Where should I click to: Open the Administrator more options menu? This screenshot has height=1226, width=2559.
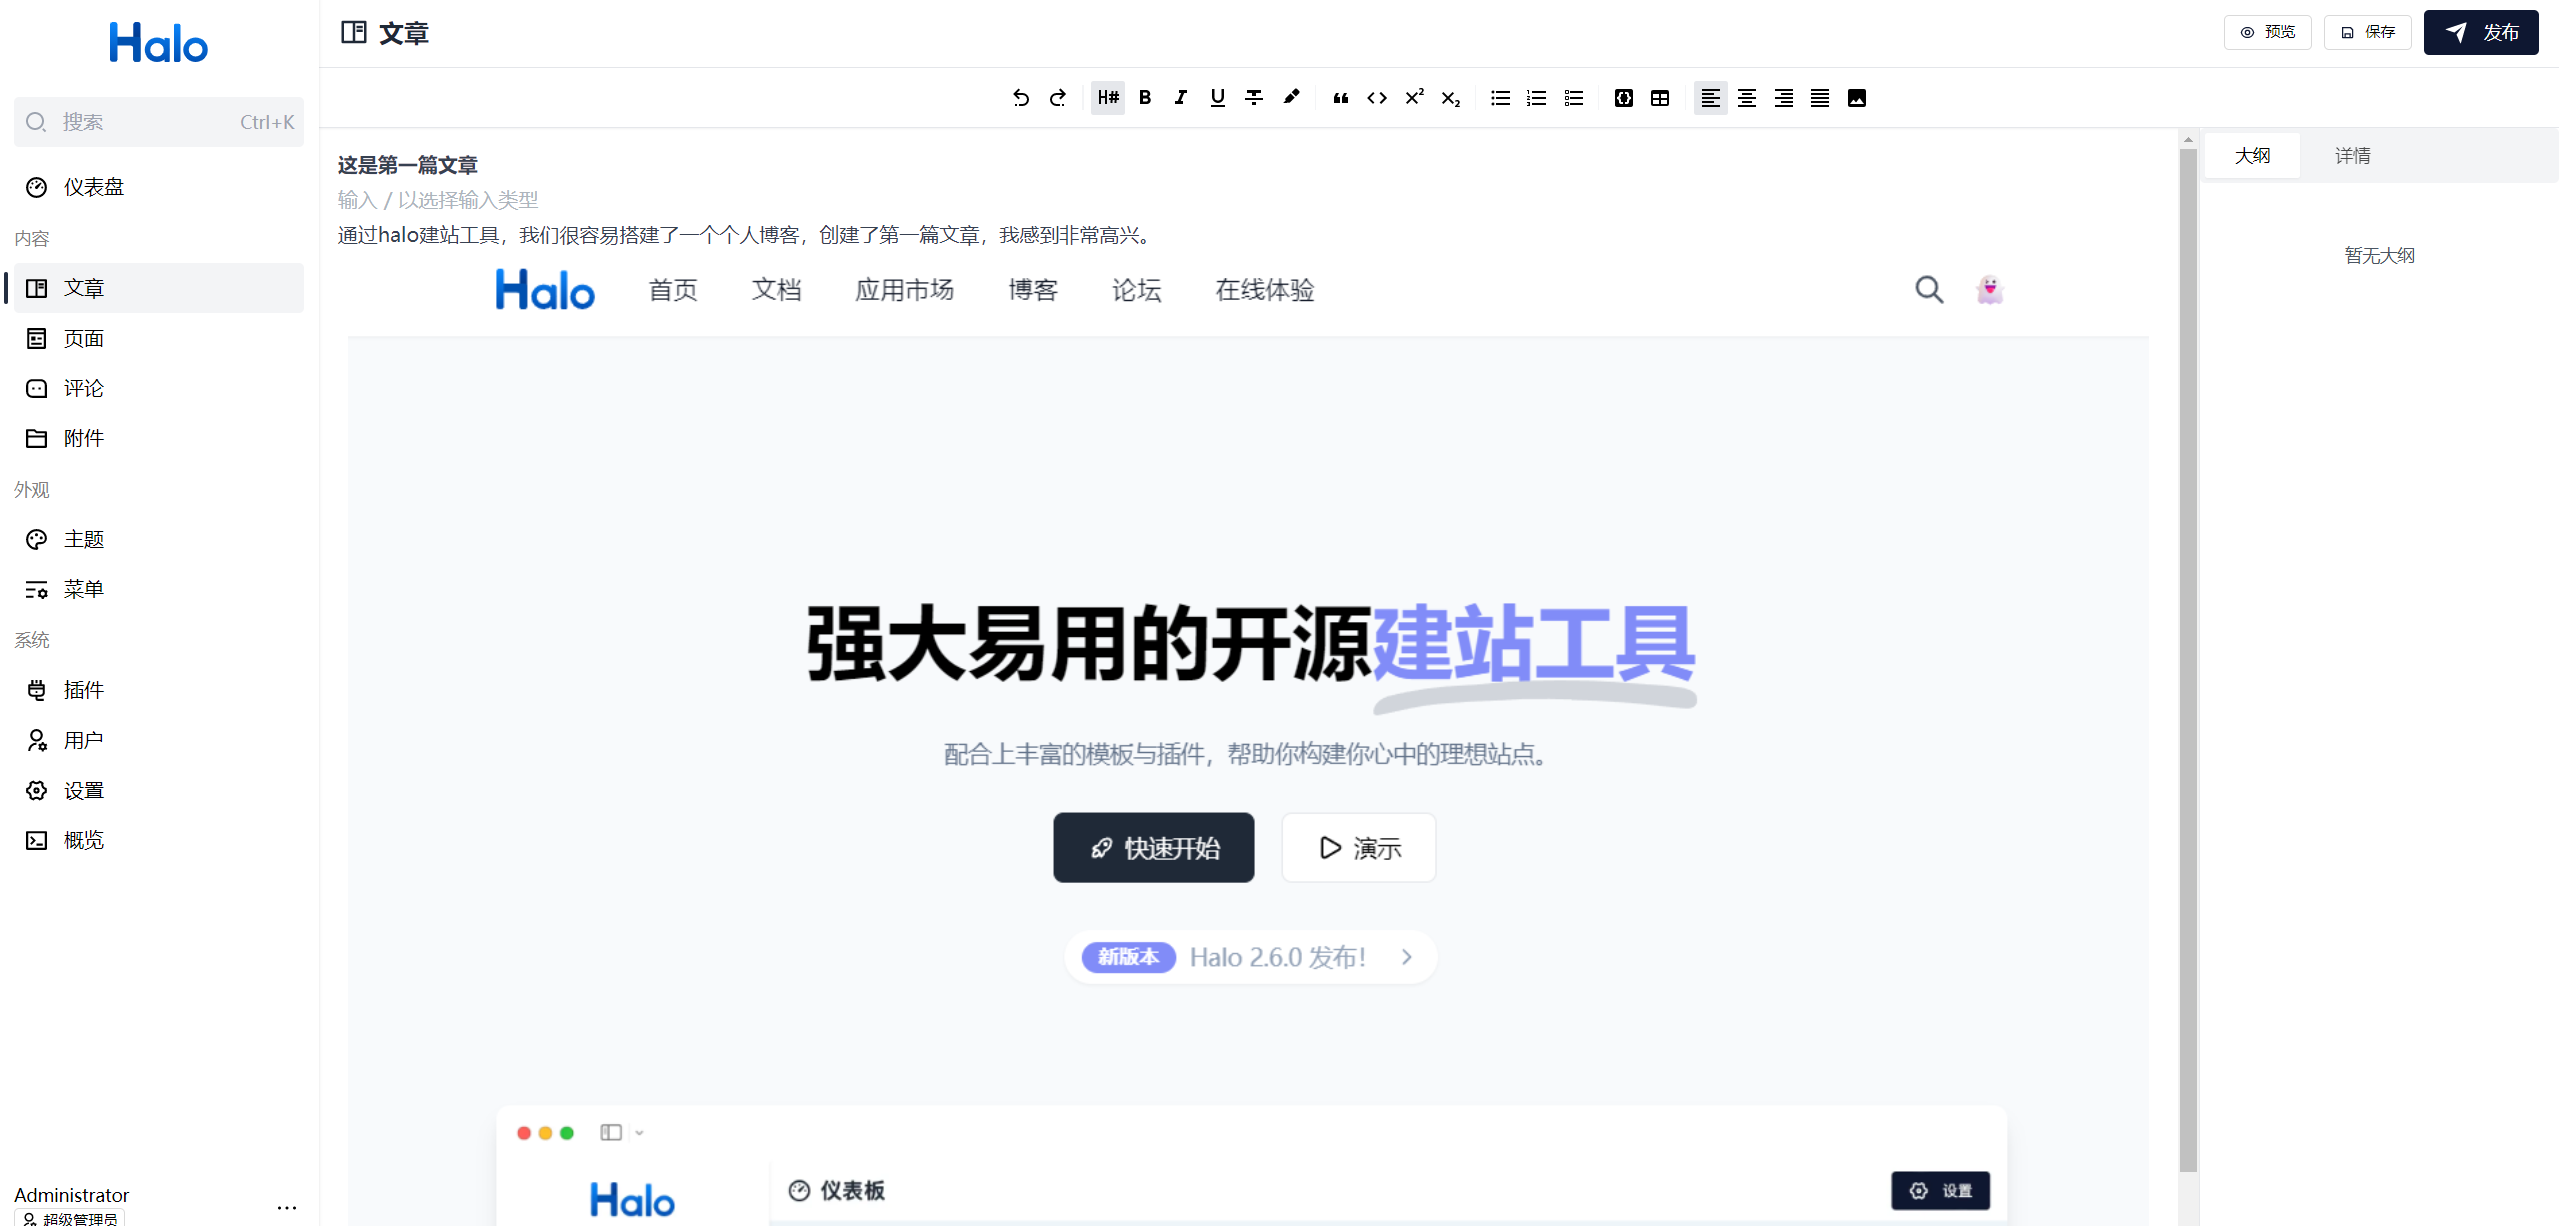287,1207
